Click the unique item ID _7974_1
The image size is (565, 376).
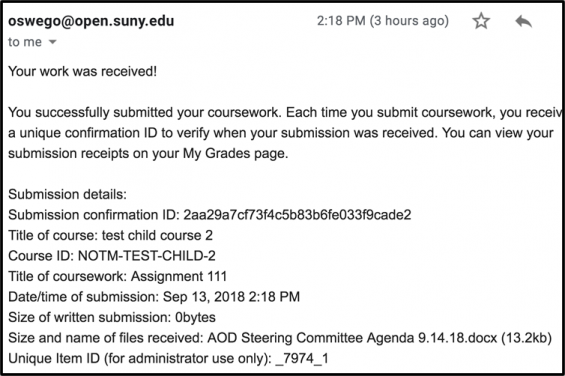coord(302,359)
